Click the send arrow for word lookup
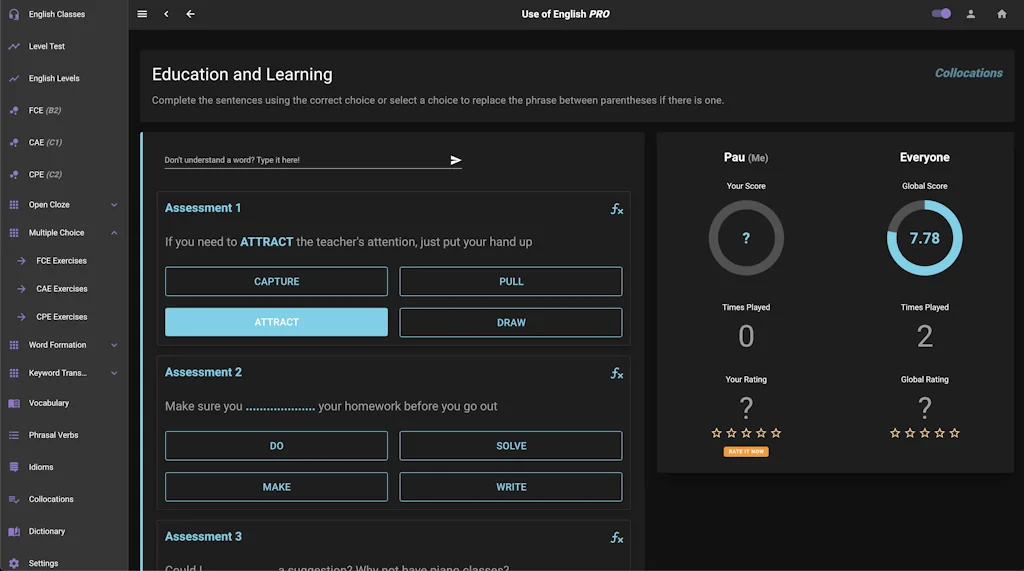 455,160
